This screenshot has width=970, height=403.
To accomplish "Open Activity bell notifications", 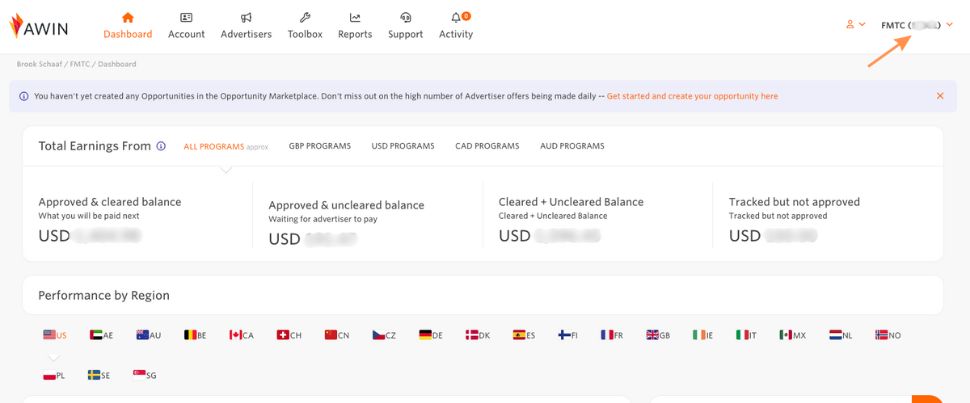I will point(456,18).
